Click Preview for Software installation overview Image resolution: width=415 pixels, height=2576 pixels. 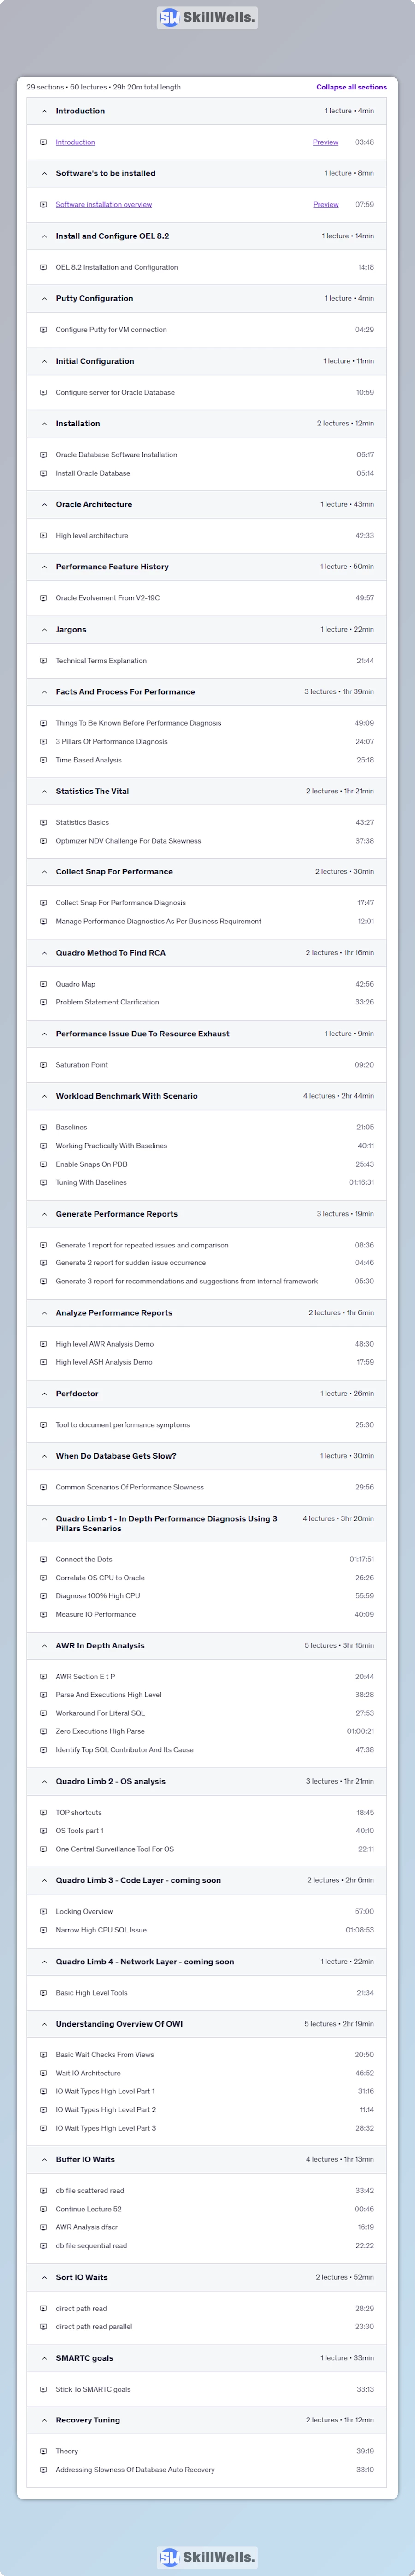pyautogui.click(x=325, y=205)
